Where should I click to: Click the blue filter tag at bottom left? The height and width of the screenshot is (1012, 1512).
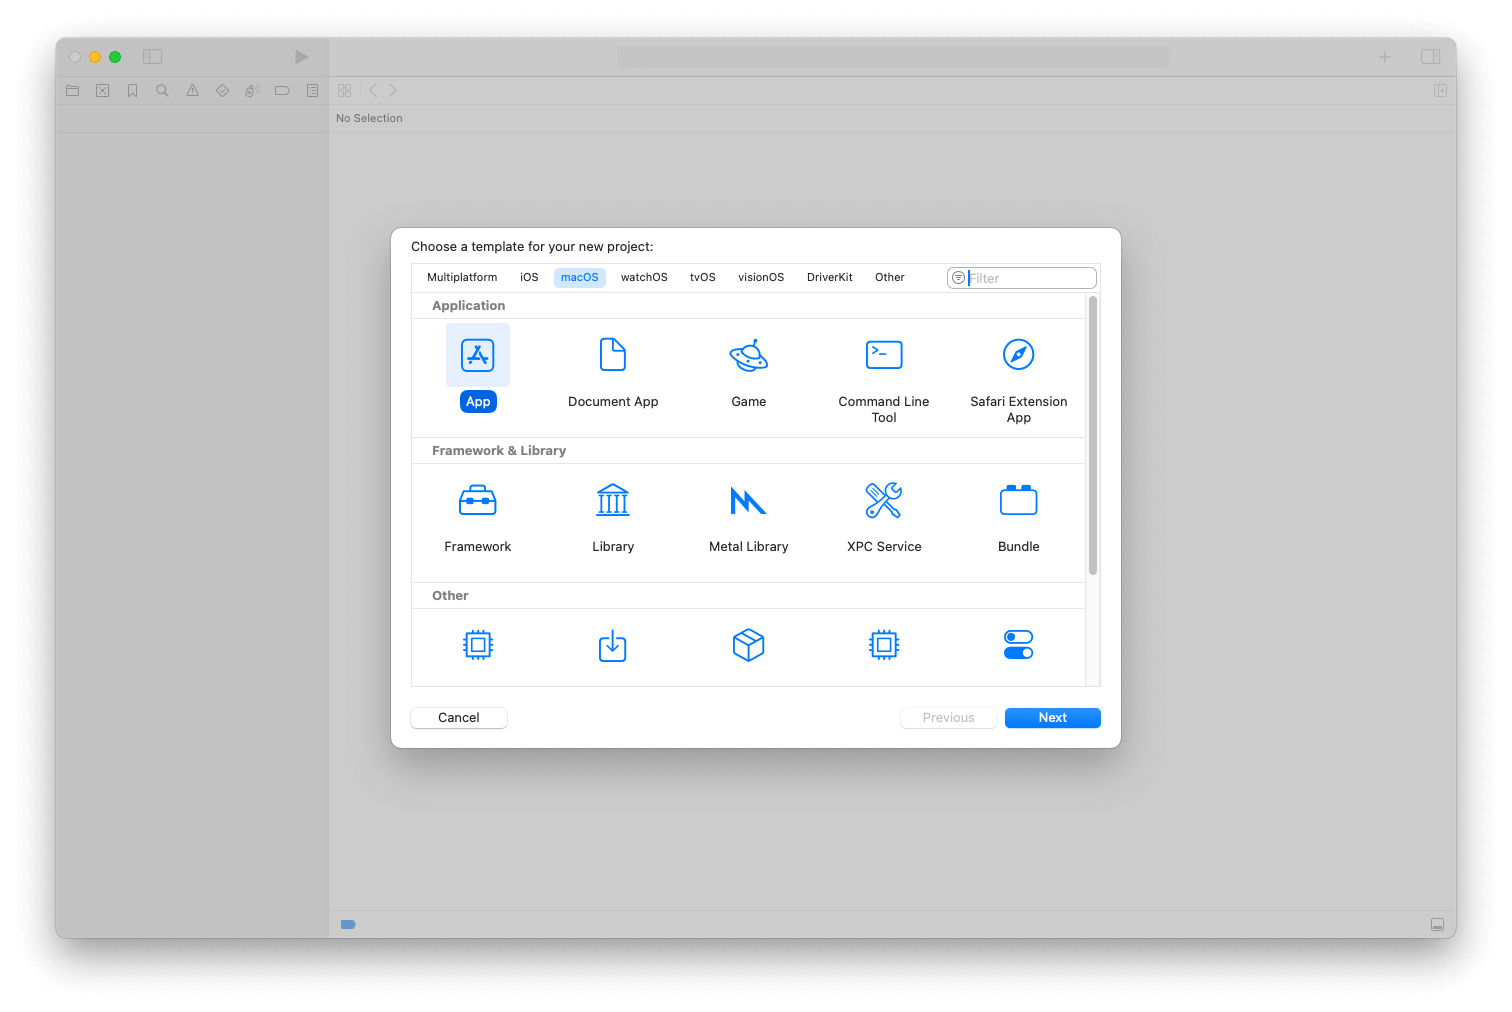pos(348,924)
